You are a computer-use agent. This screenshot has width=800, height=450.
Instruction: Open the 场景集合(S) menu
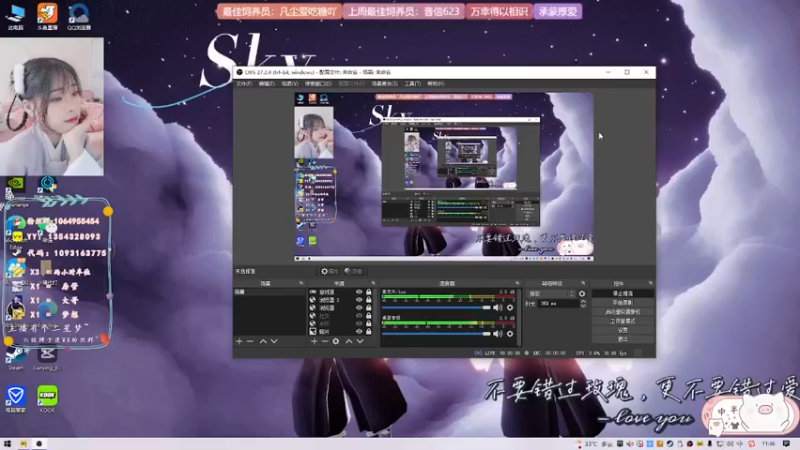(x=385, y=84)
